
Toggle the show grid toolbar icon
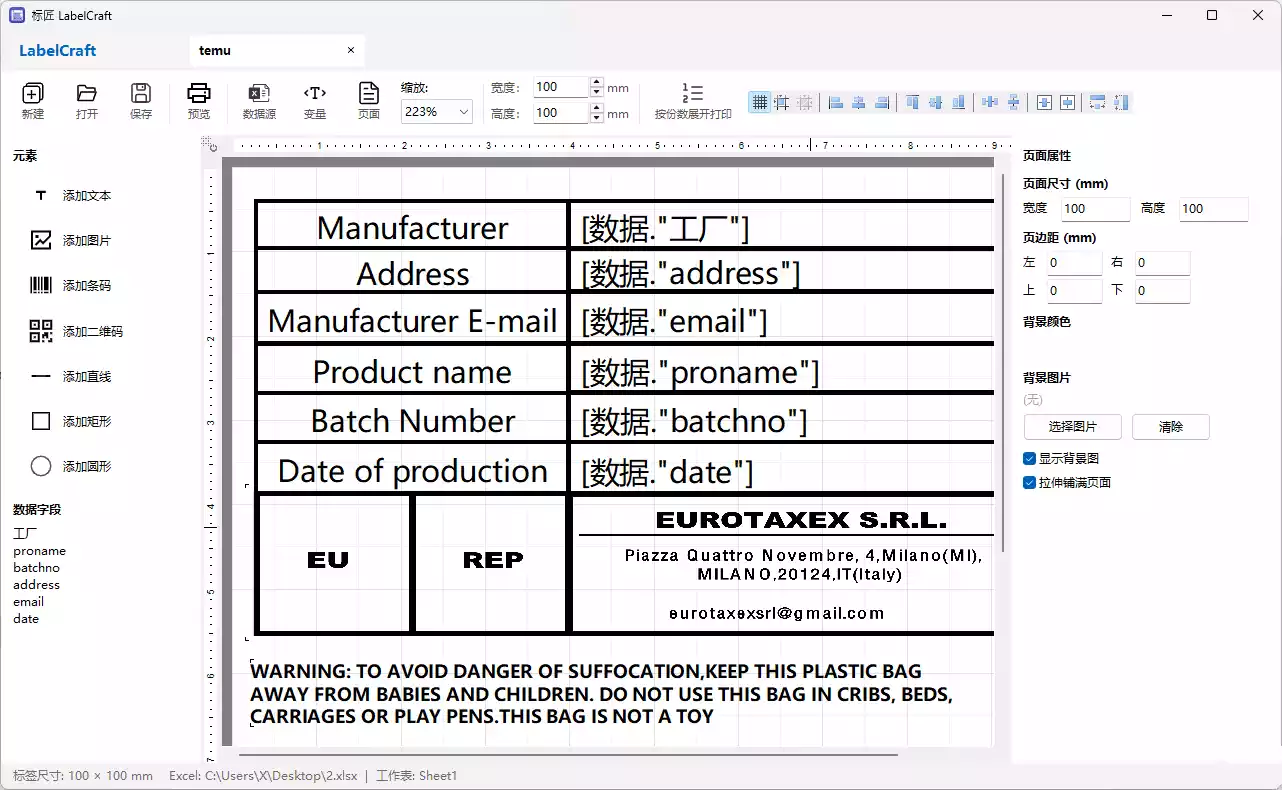760,102
